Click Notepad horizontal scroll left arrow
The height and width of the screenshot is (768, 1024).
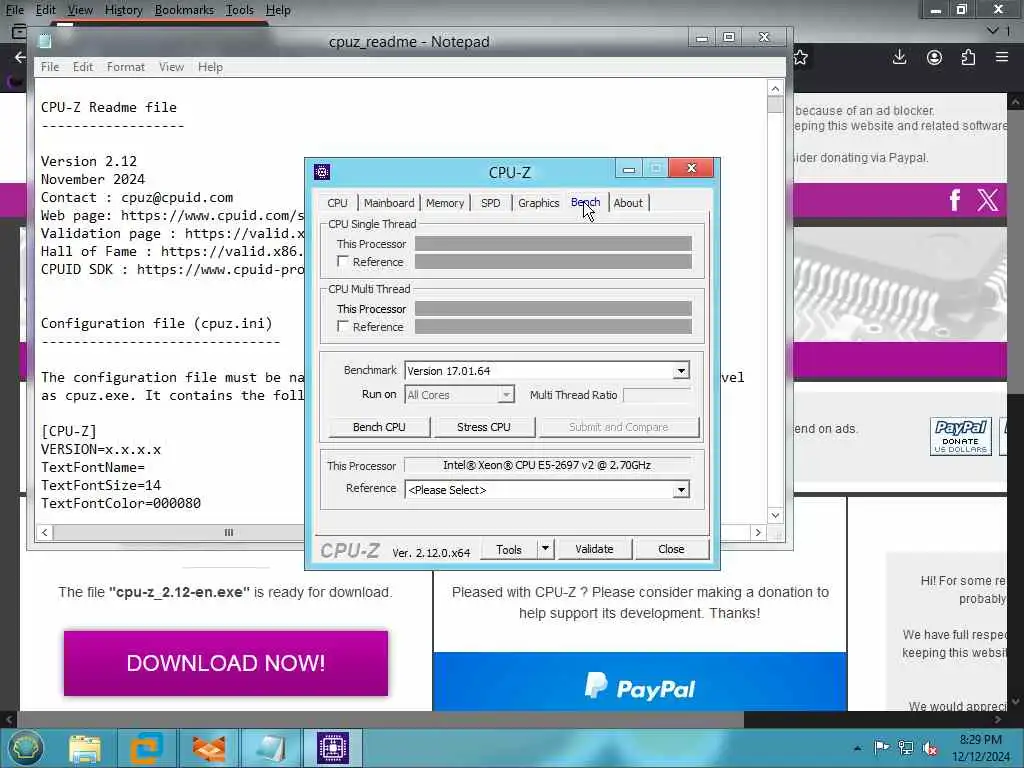44,532
